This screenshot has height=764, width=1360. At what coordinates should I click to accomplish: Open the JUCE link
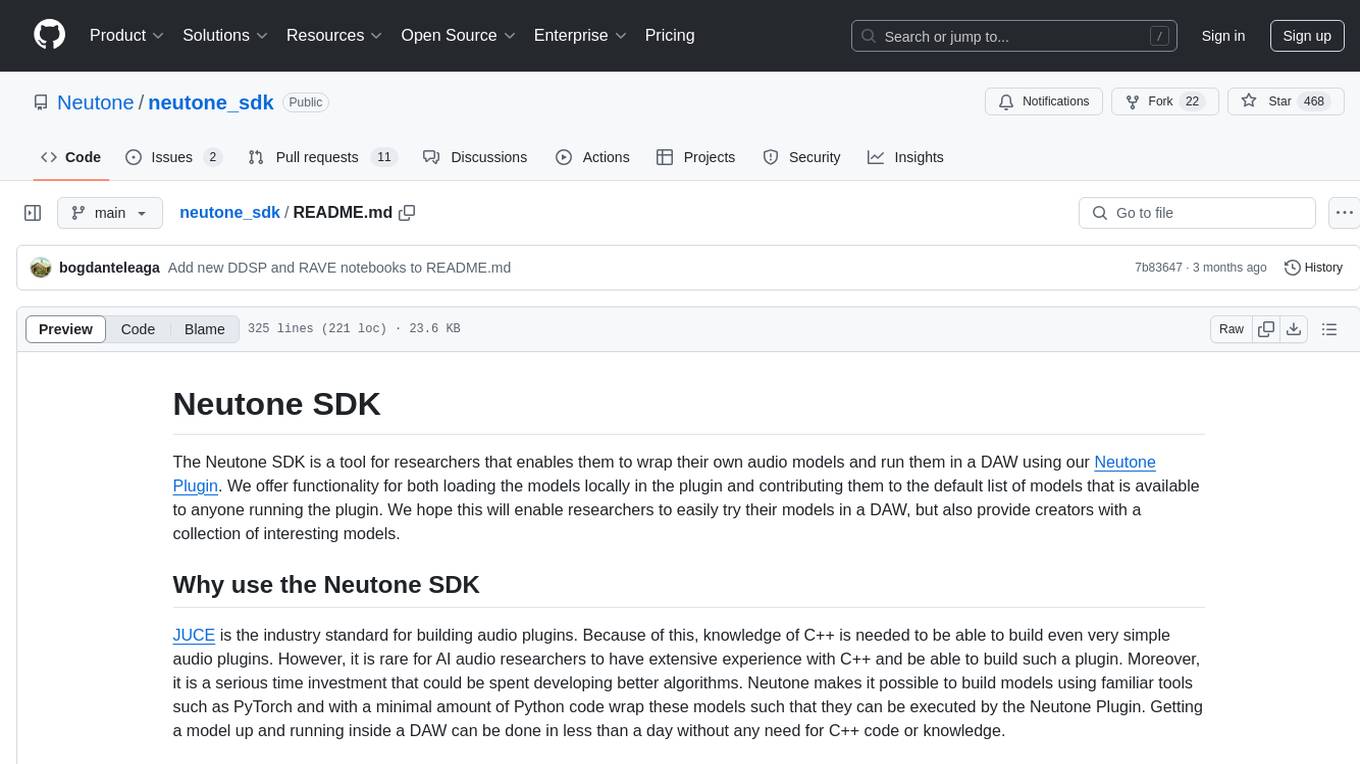(x=194, y=635)
